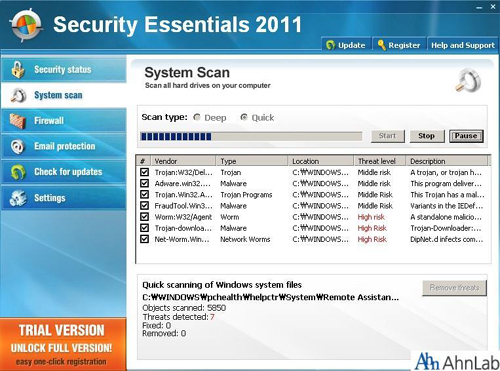
Task: Click the brick wall Firewall icon
Action: click(x=18, y=121)
